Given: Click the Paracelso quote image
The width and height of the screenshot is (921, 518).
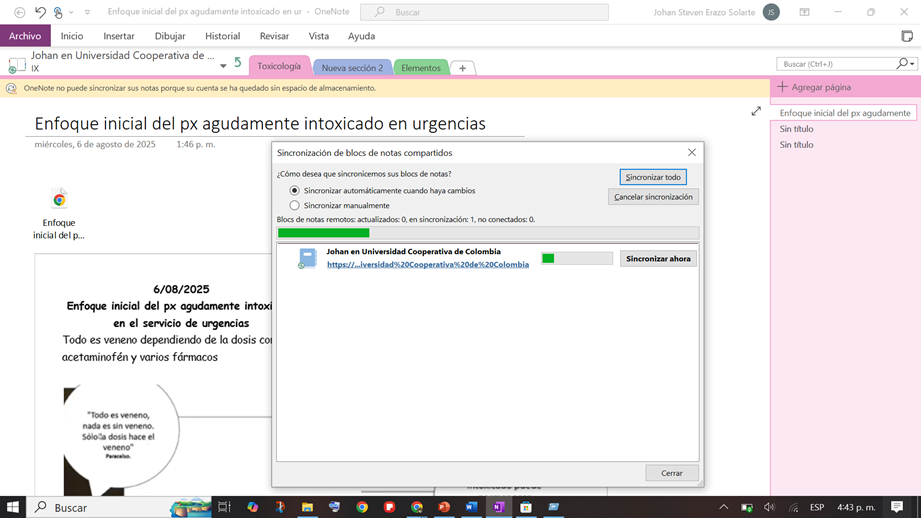Looking at the screenshot, I should click(120, 439).
